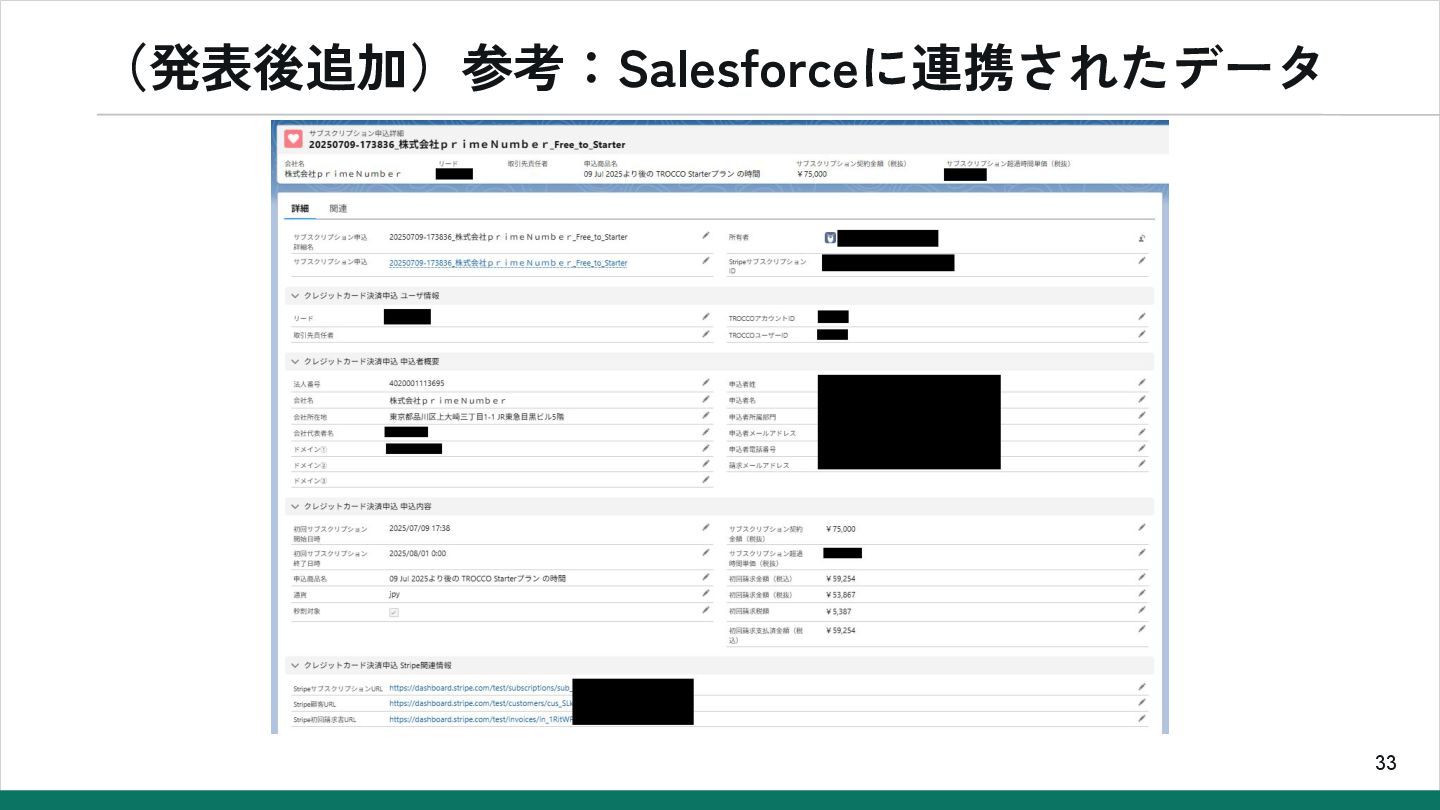Image resolution: width=1440 pixels, height=810 pixels.
Task: Click the 2025/07/09 17:38 start date value
Action: 419,528
